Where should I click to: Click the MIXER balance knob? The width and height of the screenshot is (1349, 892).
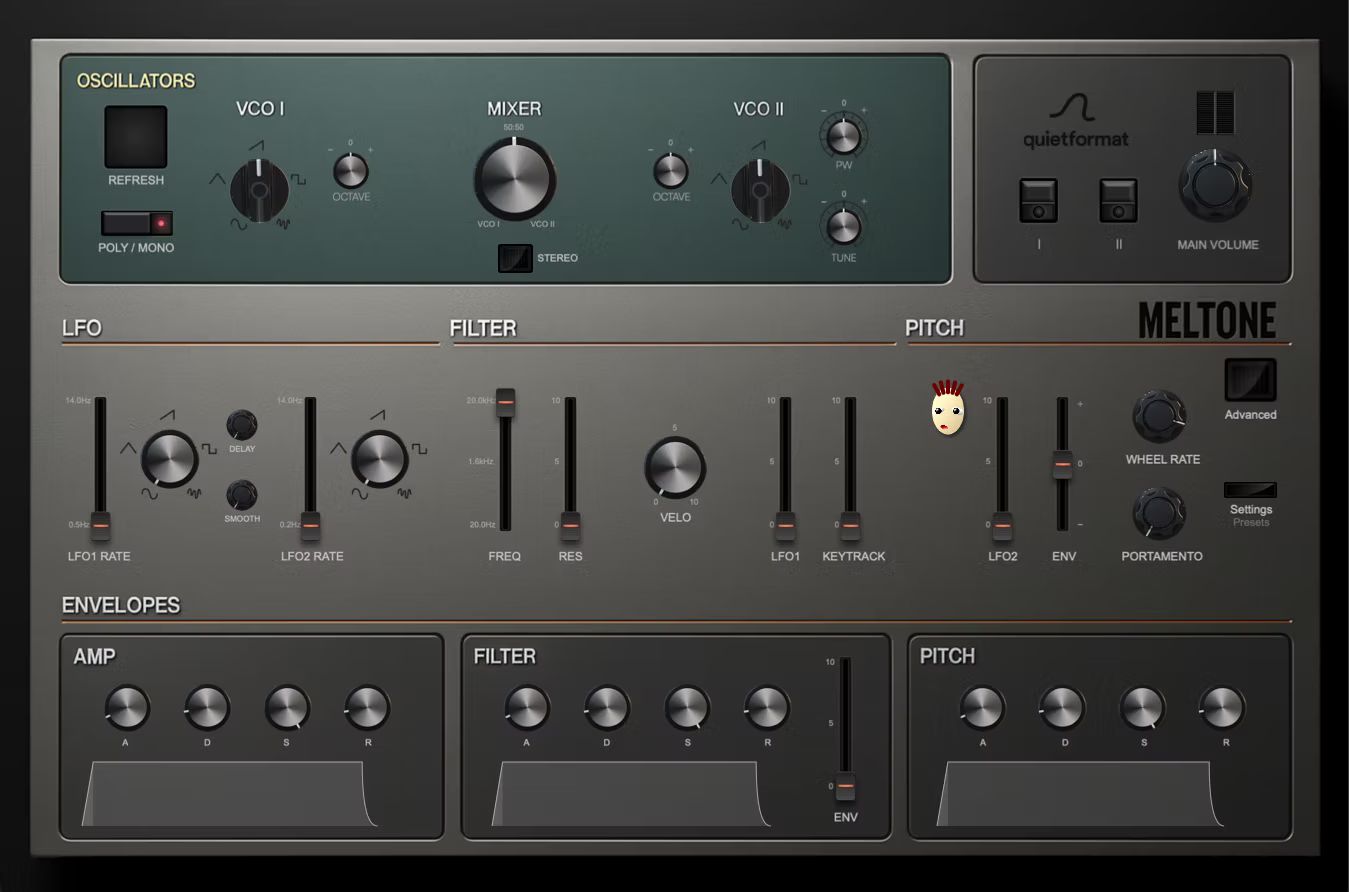tap(514, 178)
